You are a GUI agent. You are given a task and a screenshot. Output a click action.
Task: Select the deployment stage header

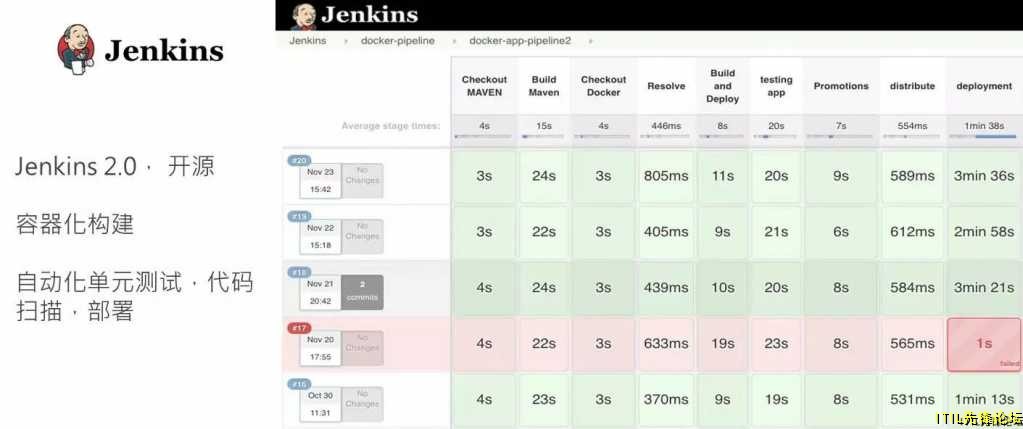coord(984,86)
